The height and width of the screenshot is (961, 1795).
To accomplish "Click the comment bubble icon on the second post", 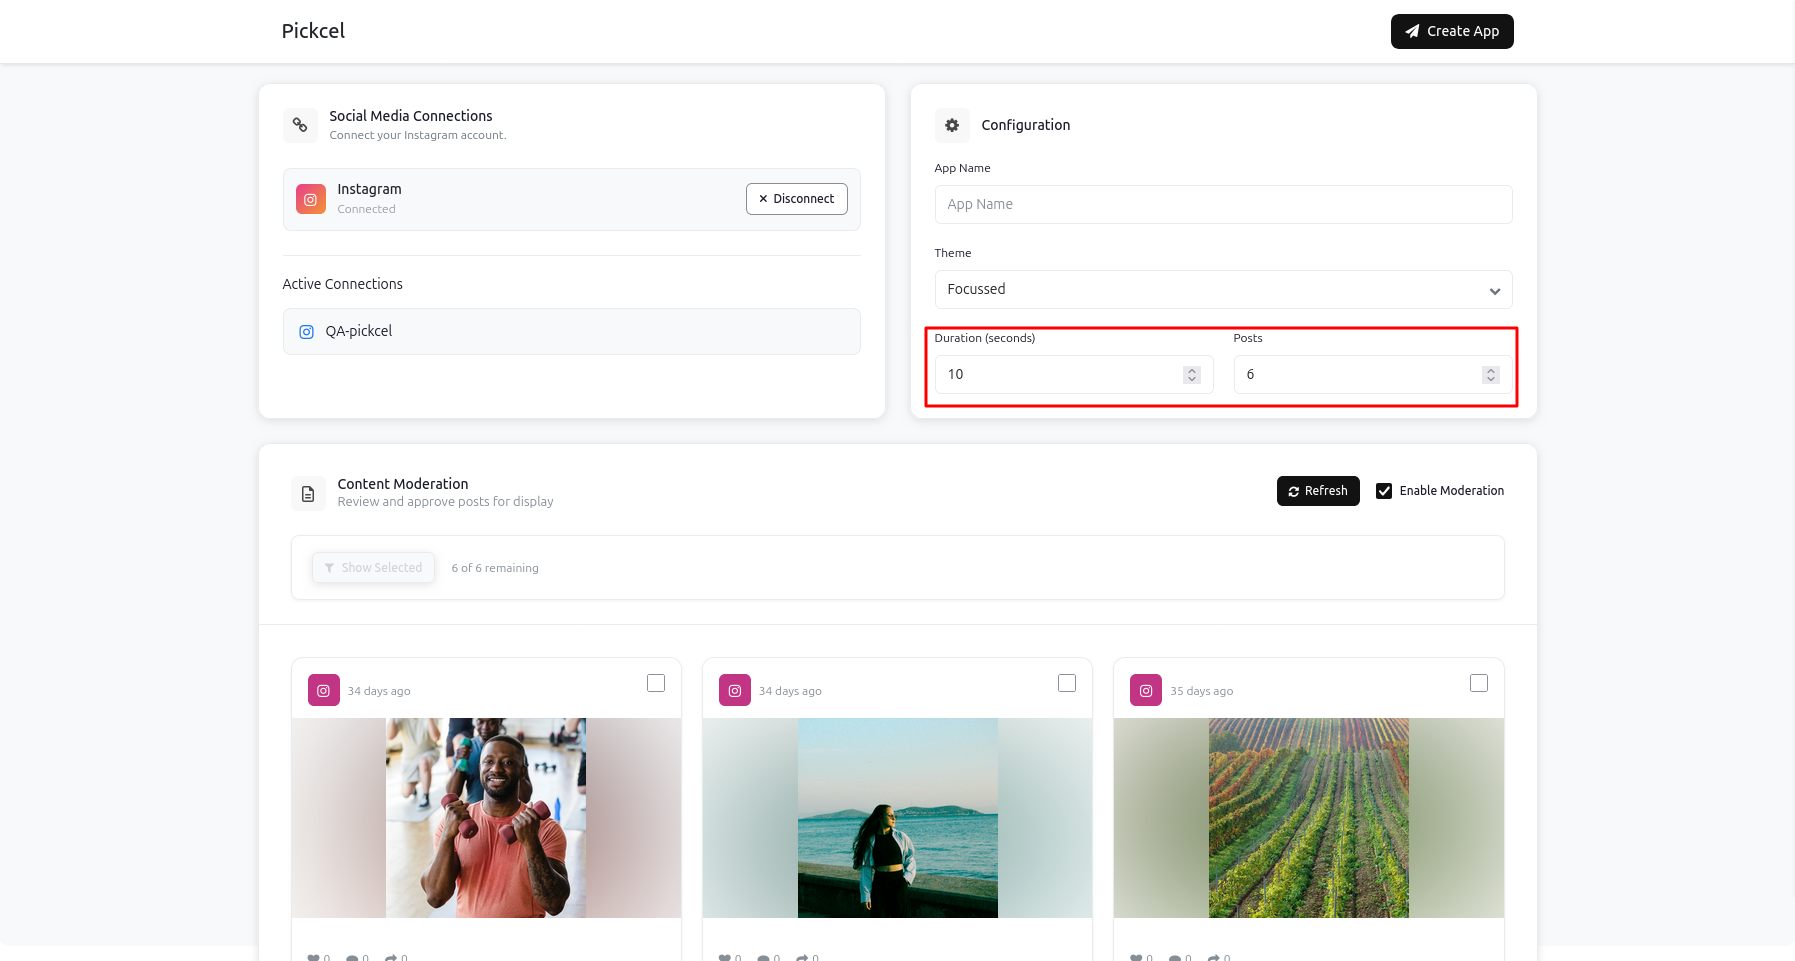I will pyautogui.click(x=764, y=956).
